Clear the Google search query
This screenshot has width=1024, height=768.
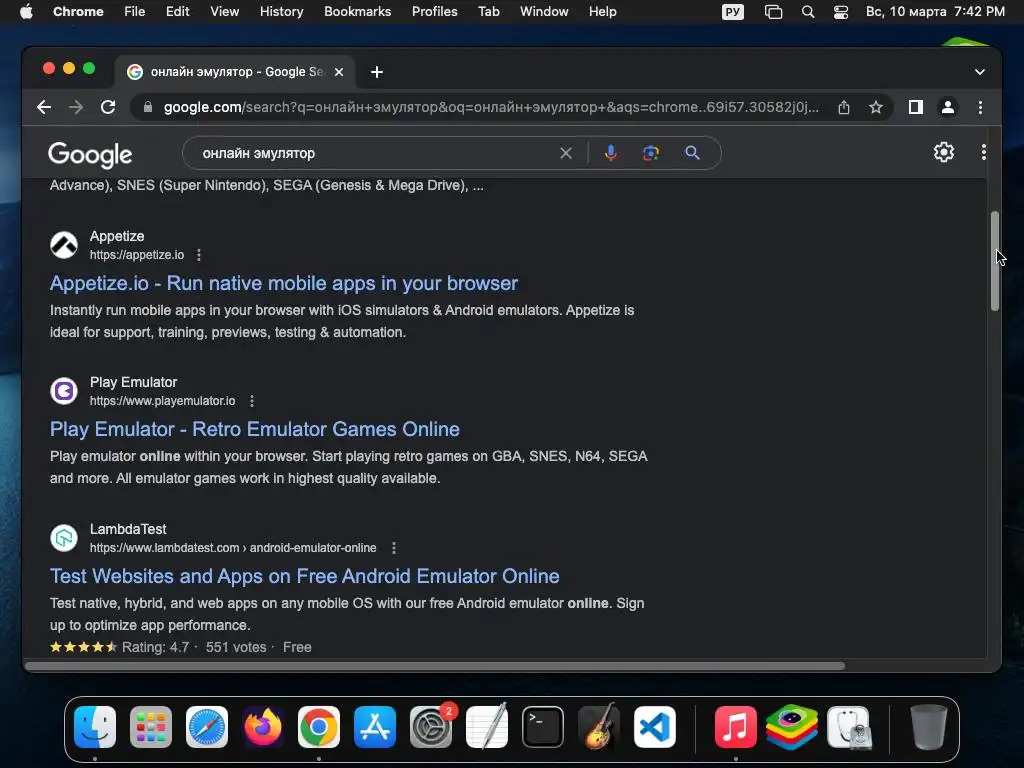(566, 153)
